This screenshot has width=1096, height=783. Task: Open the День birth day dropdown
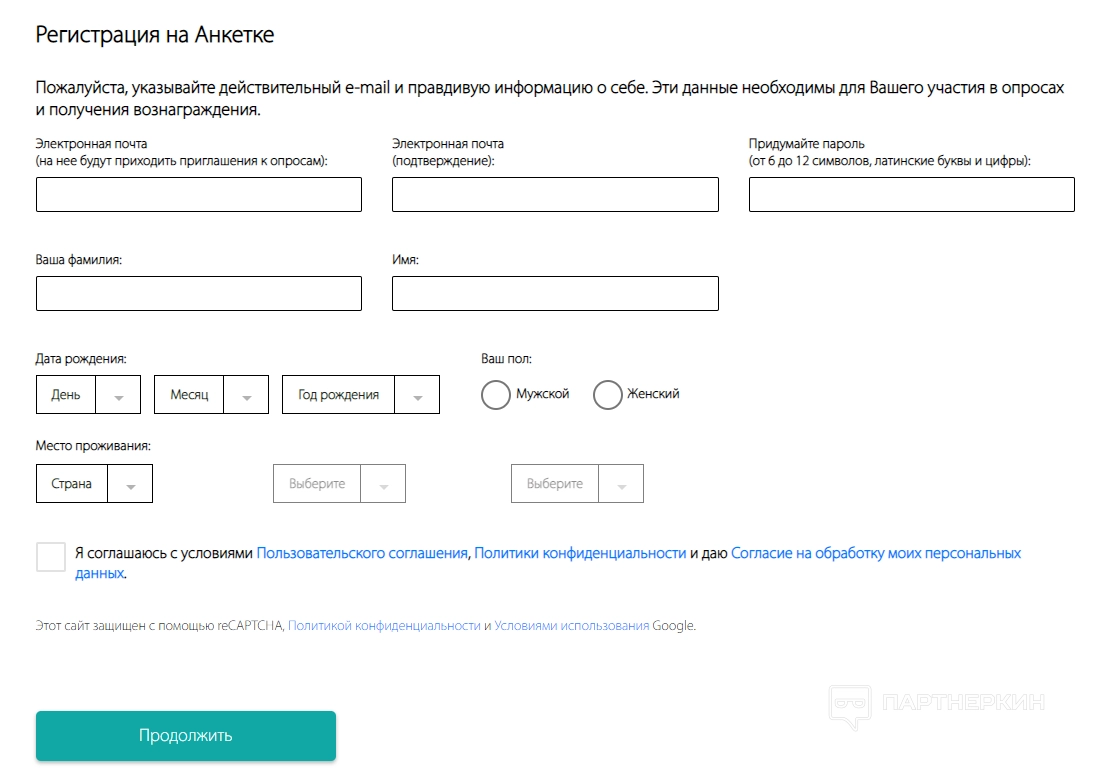pos(88,395)
